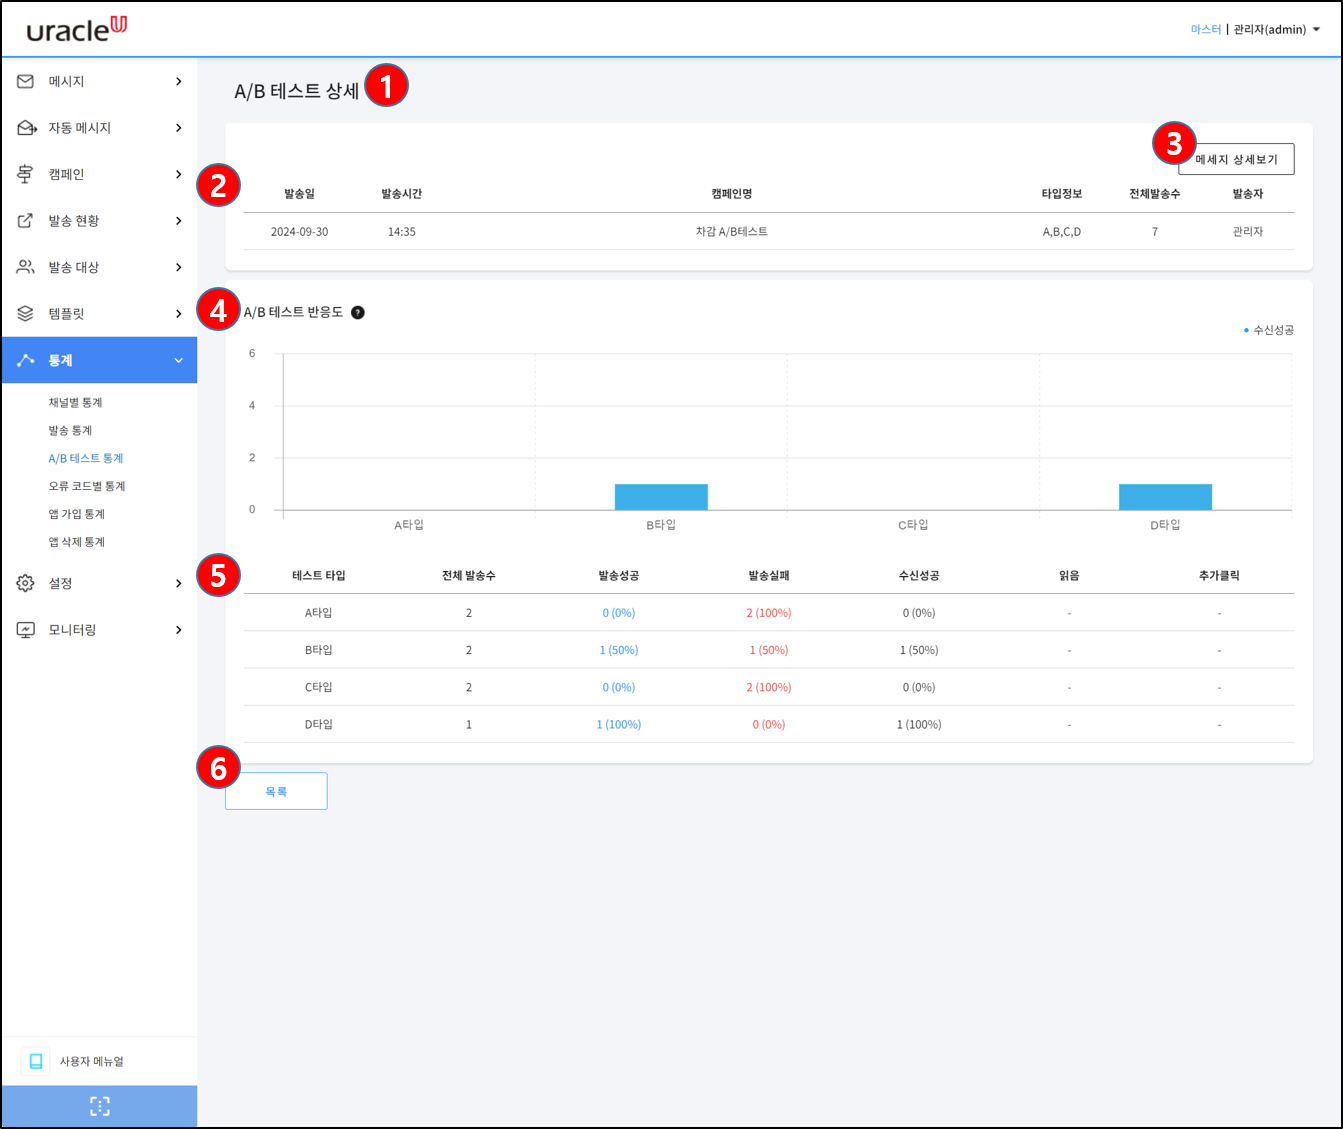The image size is (1343, 1129).
Task: Click the A/B 테스트 상세 page title
Action: [x=297, y=91]
